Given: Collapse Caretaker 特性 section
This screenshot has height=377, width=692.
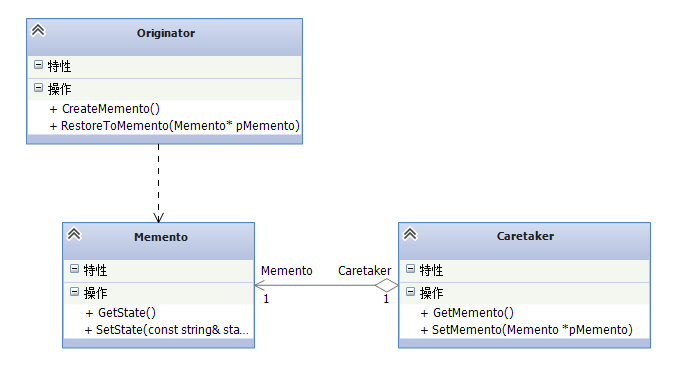Looking at the screenshot, I should (x=410, y=269).
